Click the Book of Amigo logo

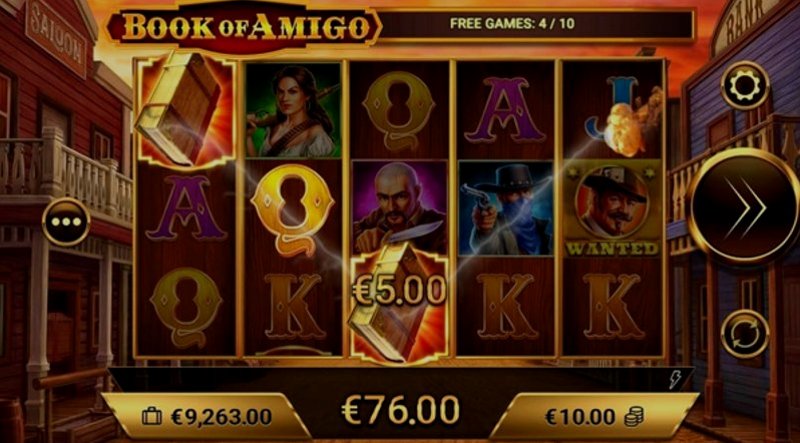[244, 27]
